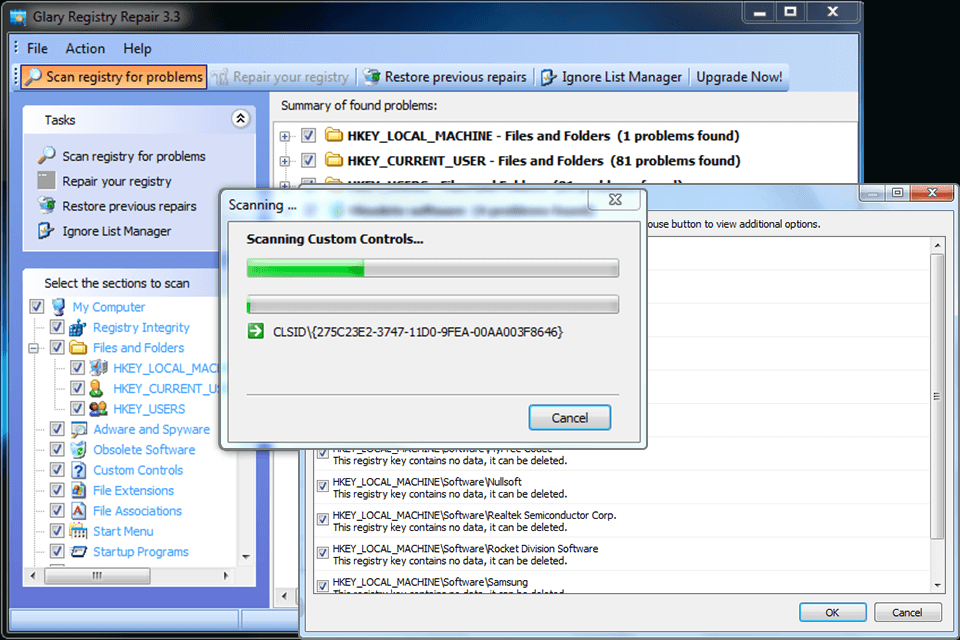Click the File Extensions icon
Viewport: 960px width, 640px height.
pos(78,490)
